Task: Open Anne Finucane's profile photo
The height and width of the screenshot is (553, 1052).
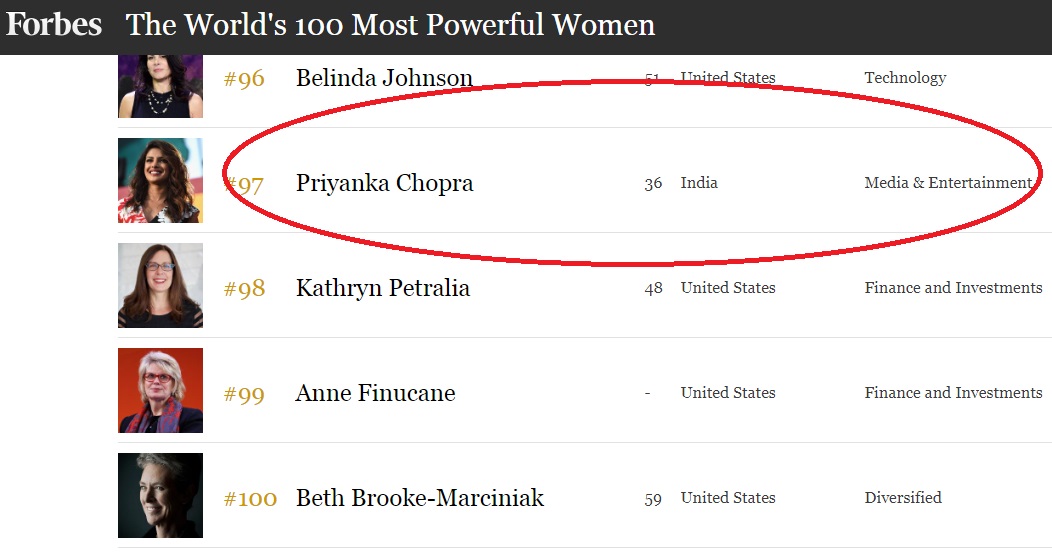Action: coord(160,391)
